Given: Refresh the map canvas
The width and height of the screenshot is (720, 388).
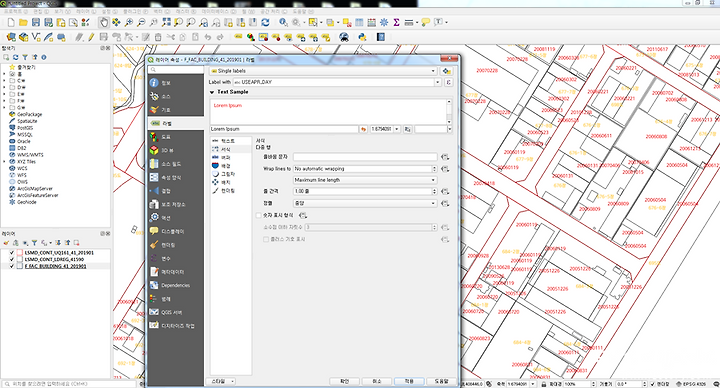Looking at the screenshot, I should click(x=265, y=22).
